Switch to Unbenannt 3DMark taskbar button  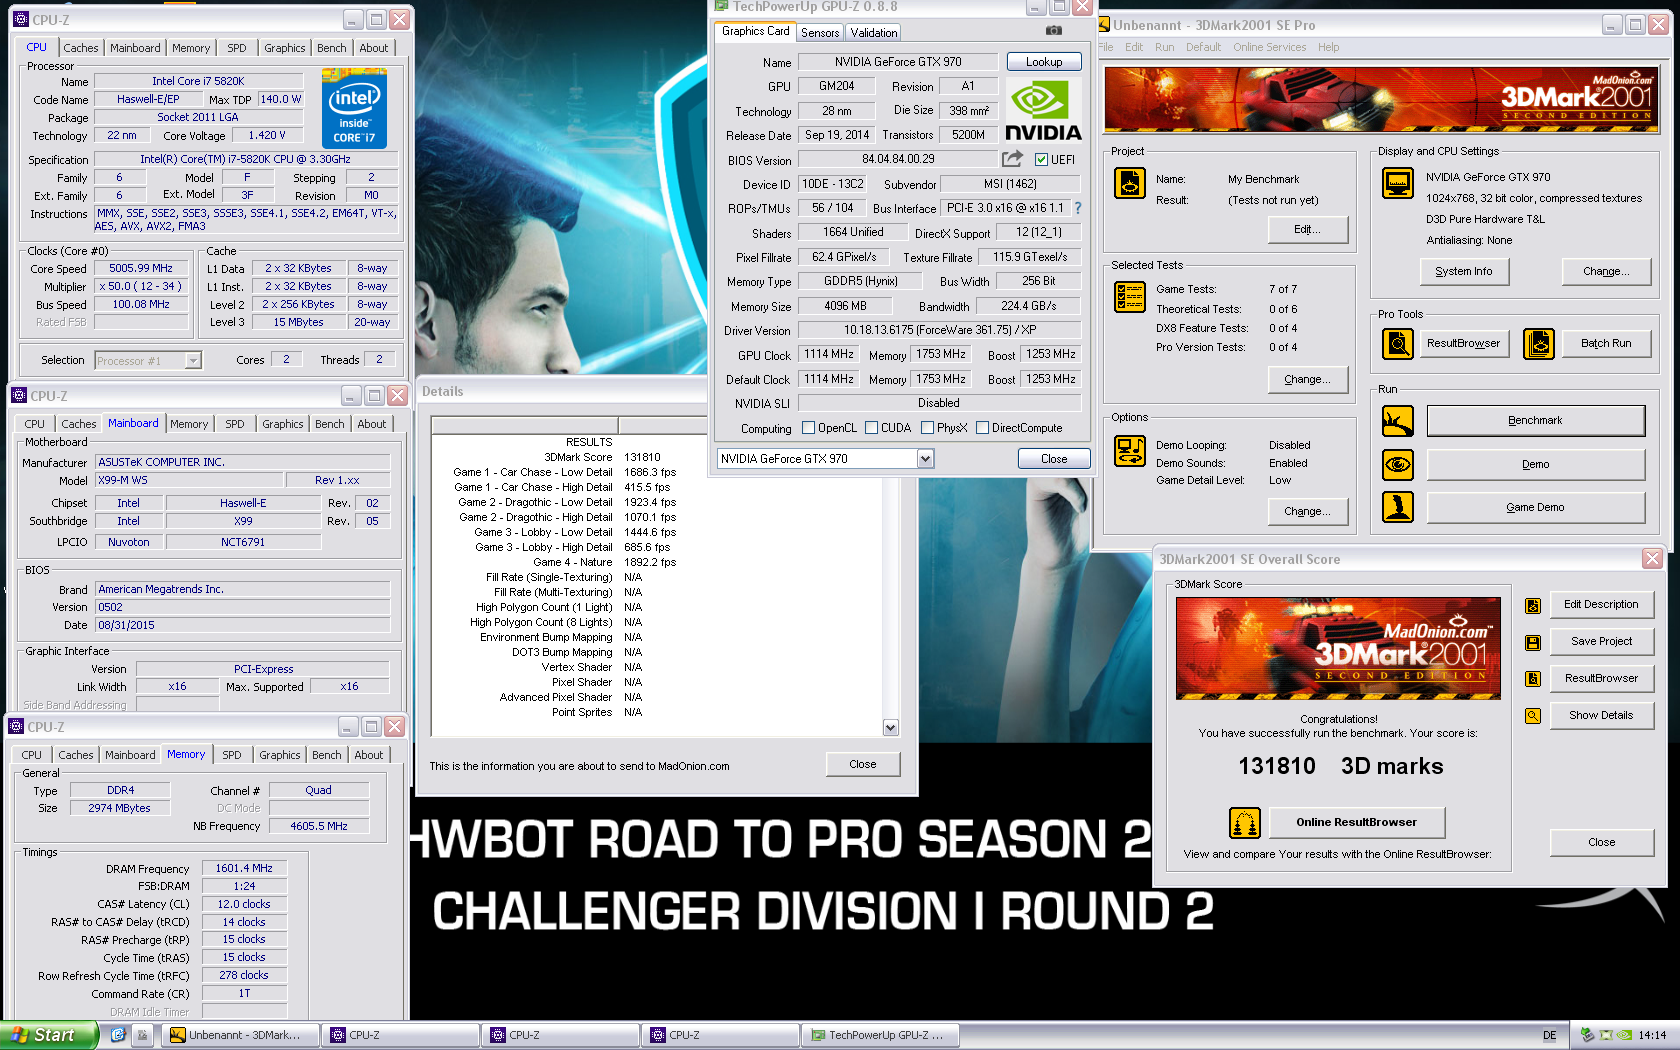coord(242,1035)
